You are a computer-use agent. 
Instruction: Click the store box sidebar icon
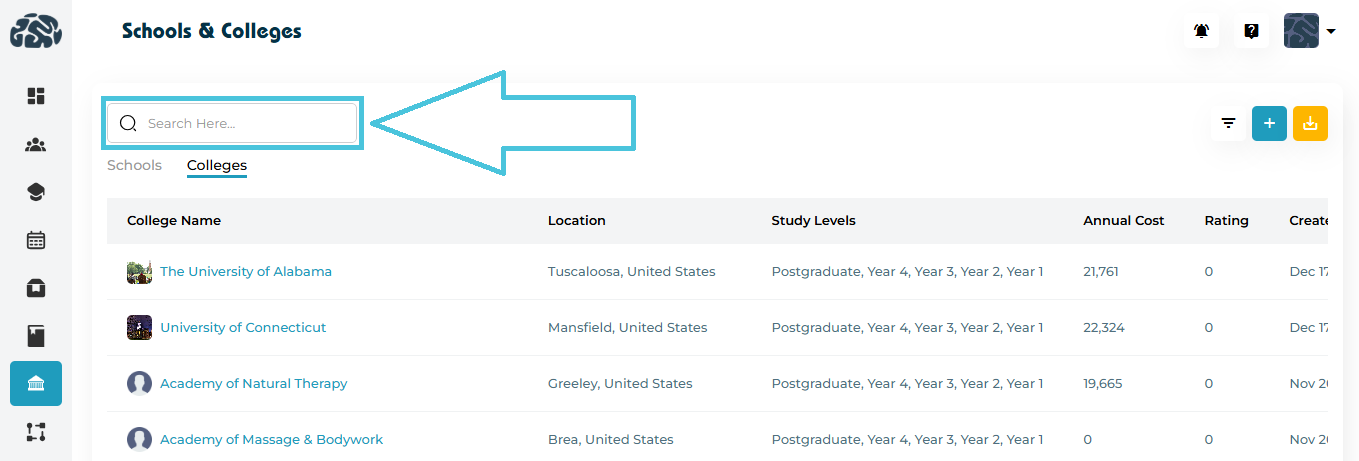click(x=36, y=288)
